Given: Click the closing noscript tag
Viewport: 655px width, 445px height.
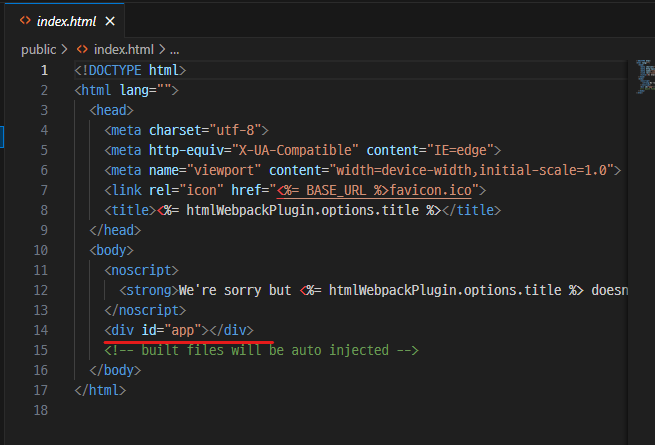Looking at the screenshot, I should 145,310.
